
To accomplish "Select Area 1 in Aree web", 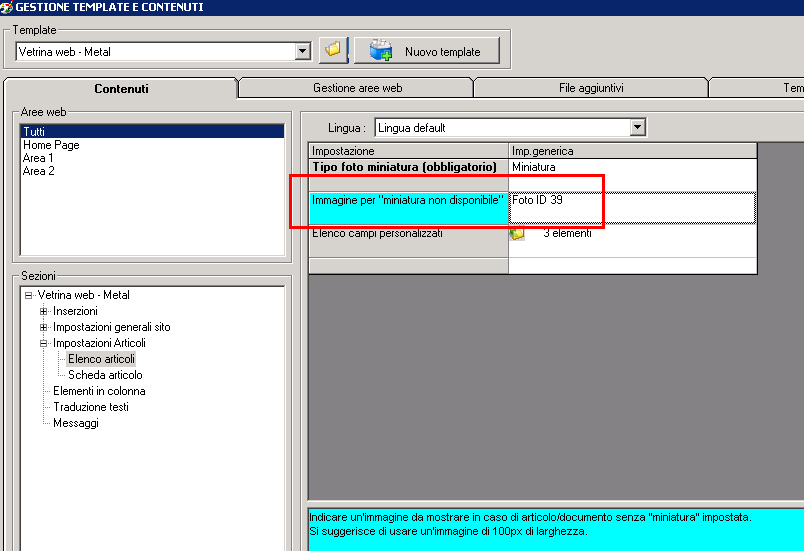I will (38, 158).
